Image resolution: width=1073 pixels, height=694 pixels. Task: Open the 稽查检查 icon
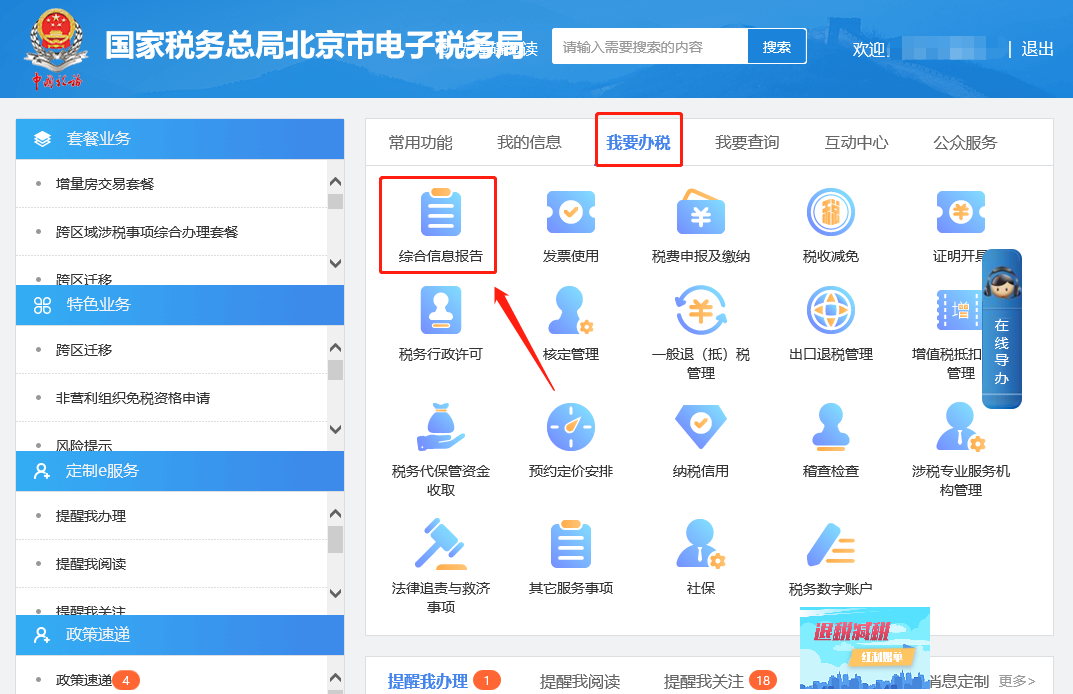831,427
